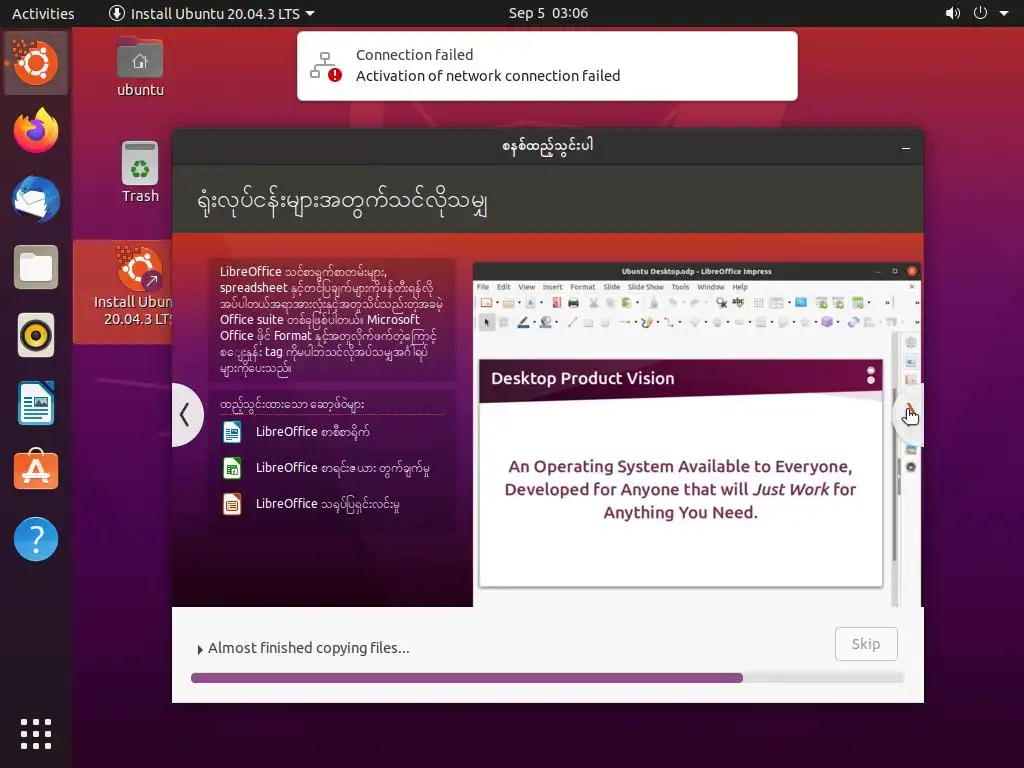Open the Files manager in dock
This screenshot has width=1024, height=768.
point(36,267)
